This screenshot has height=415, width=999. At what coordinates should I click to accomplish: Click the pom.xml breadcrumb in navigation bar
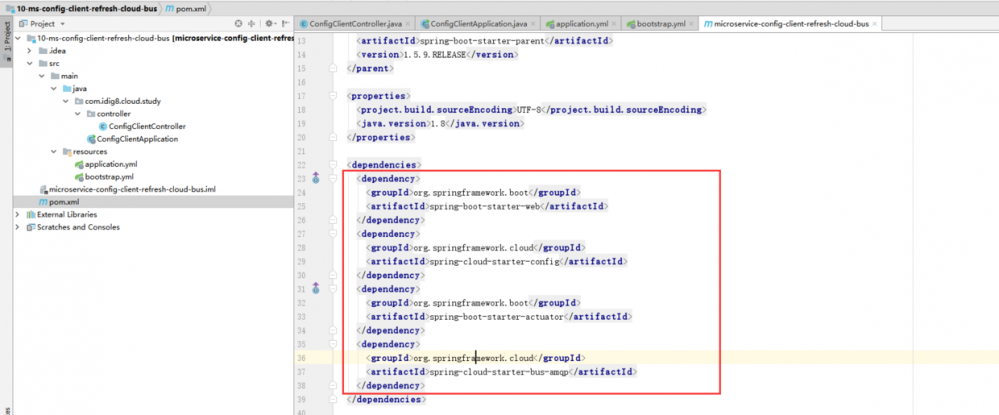[x=186, y=9]
